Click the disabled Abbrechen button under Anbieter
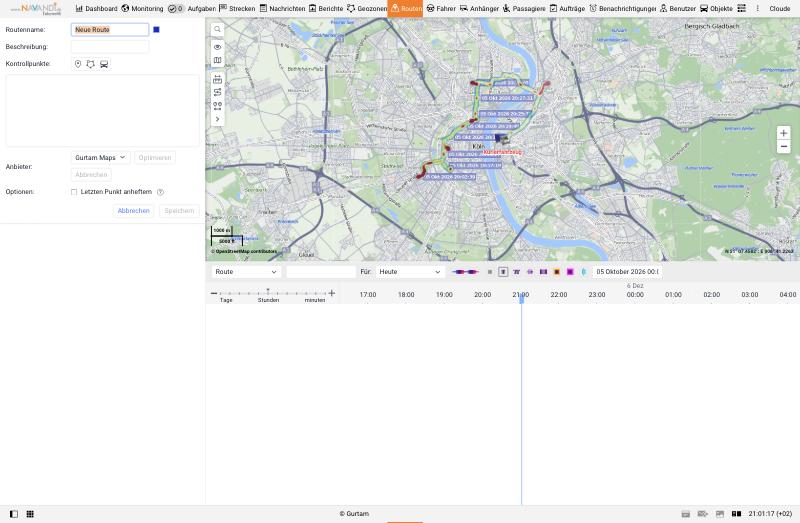The width and height of the screenshot is (800, 523). pyautogui.click(x=91, y=175)
